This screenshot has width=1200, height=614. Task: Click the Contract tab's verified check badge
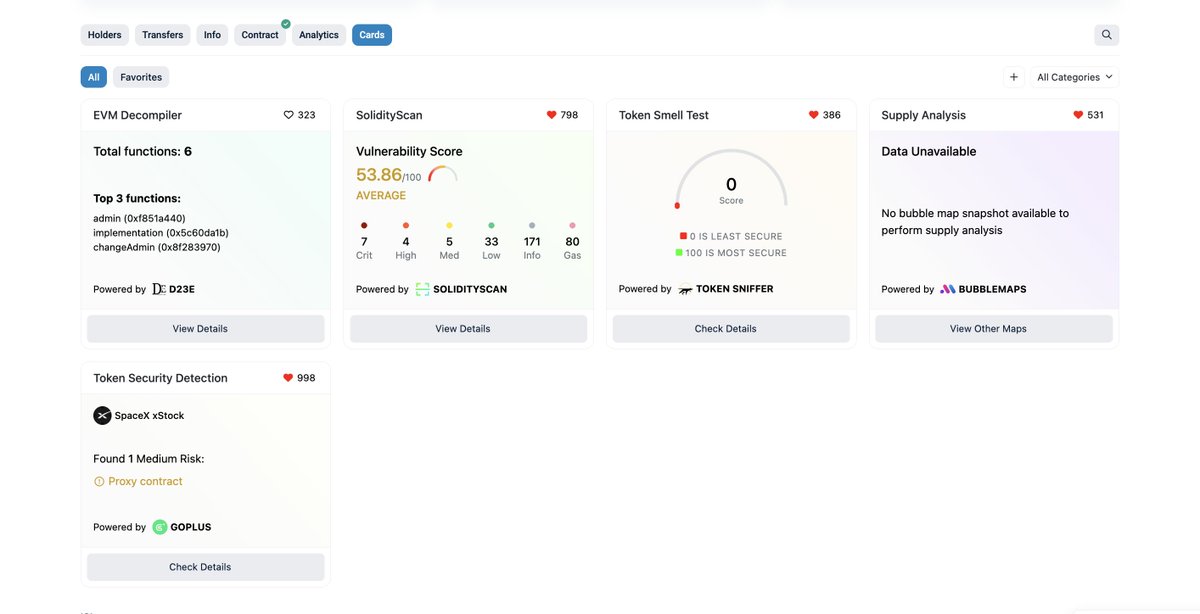point(286,23)
